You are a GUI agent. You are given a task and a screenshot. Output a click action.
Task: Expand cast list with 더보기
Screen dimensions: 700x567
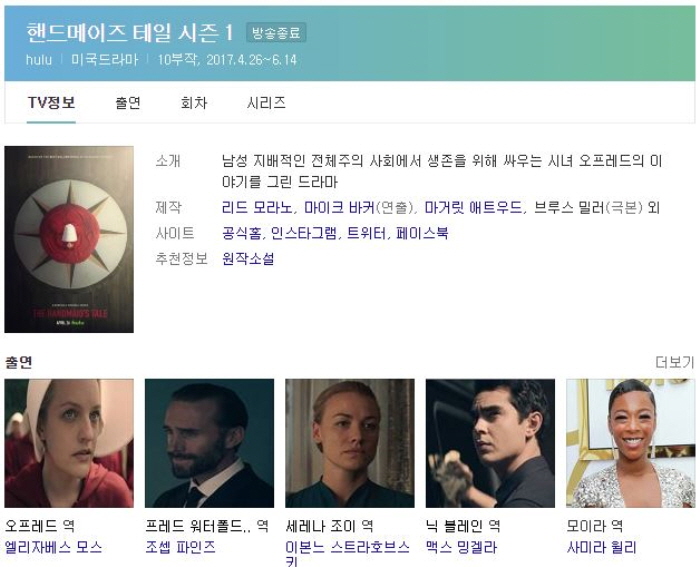pos(675,362)
